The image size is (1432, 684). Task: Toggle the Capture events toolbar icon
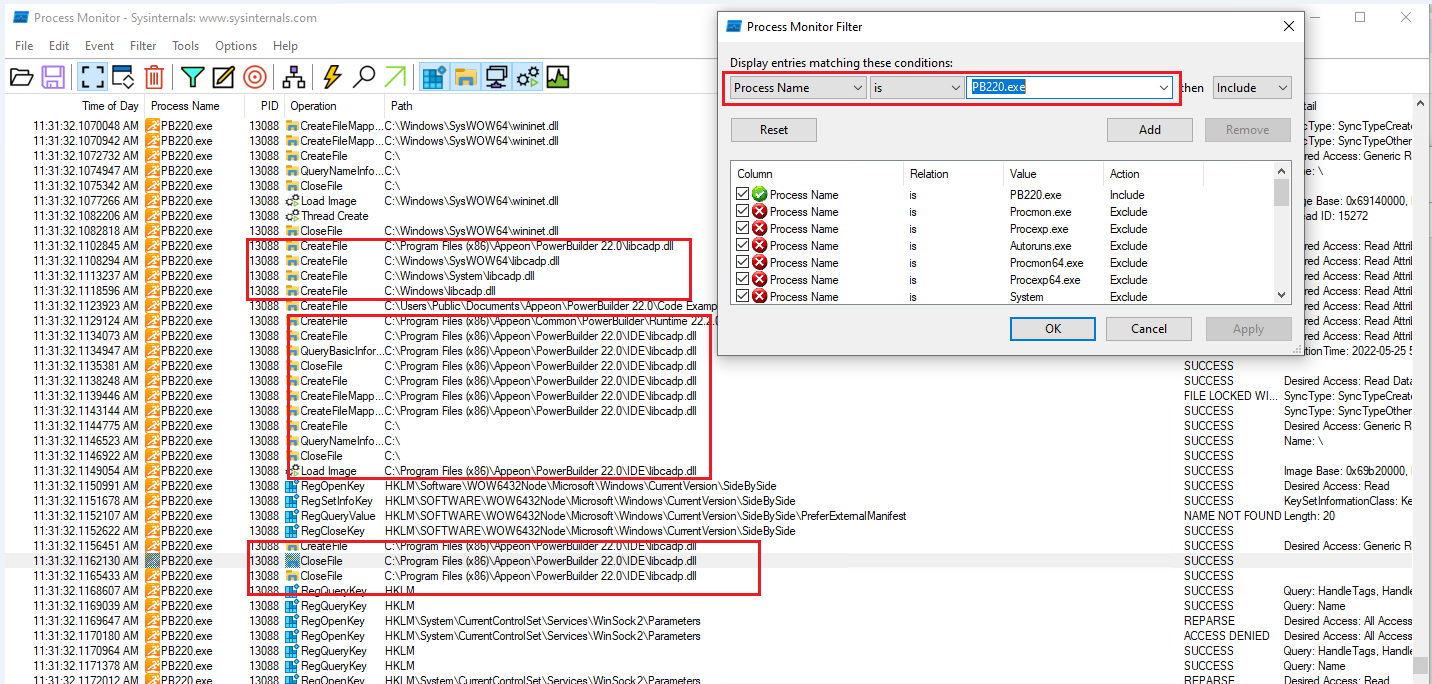click(x=92, y=76)
